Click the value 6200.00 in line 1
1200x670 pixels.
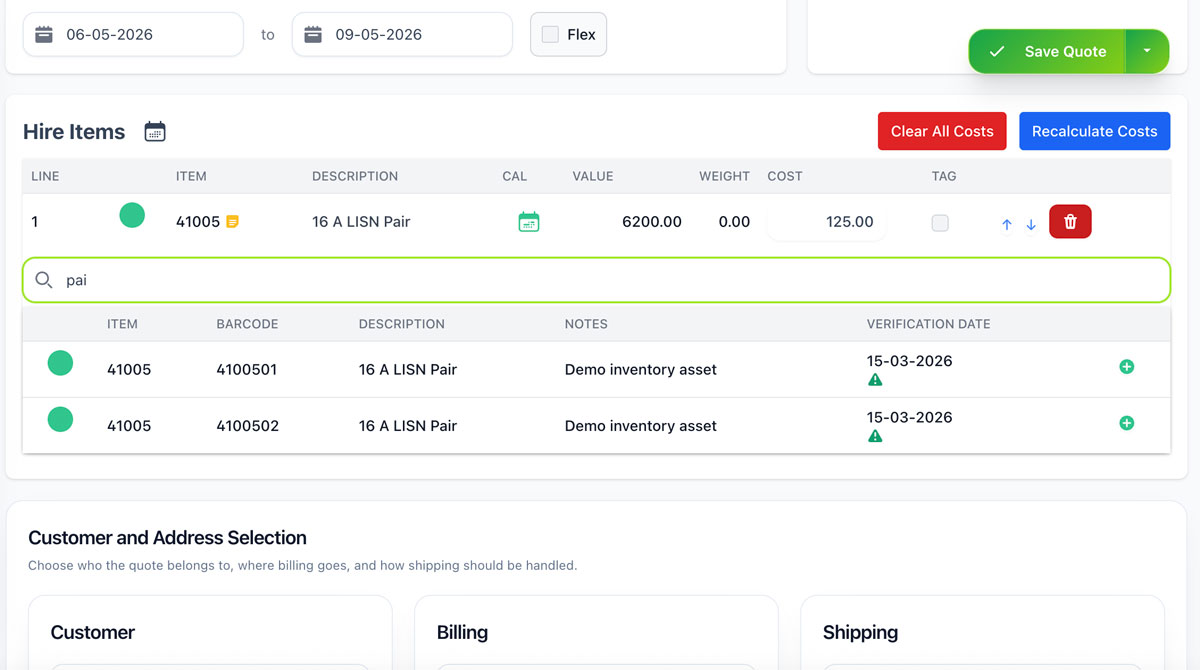[x=652, y=222]
